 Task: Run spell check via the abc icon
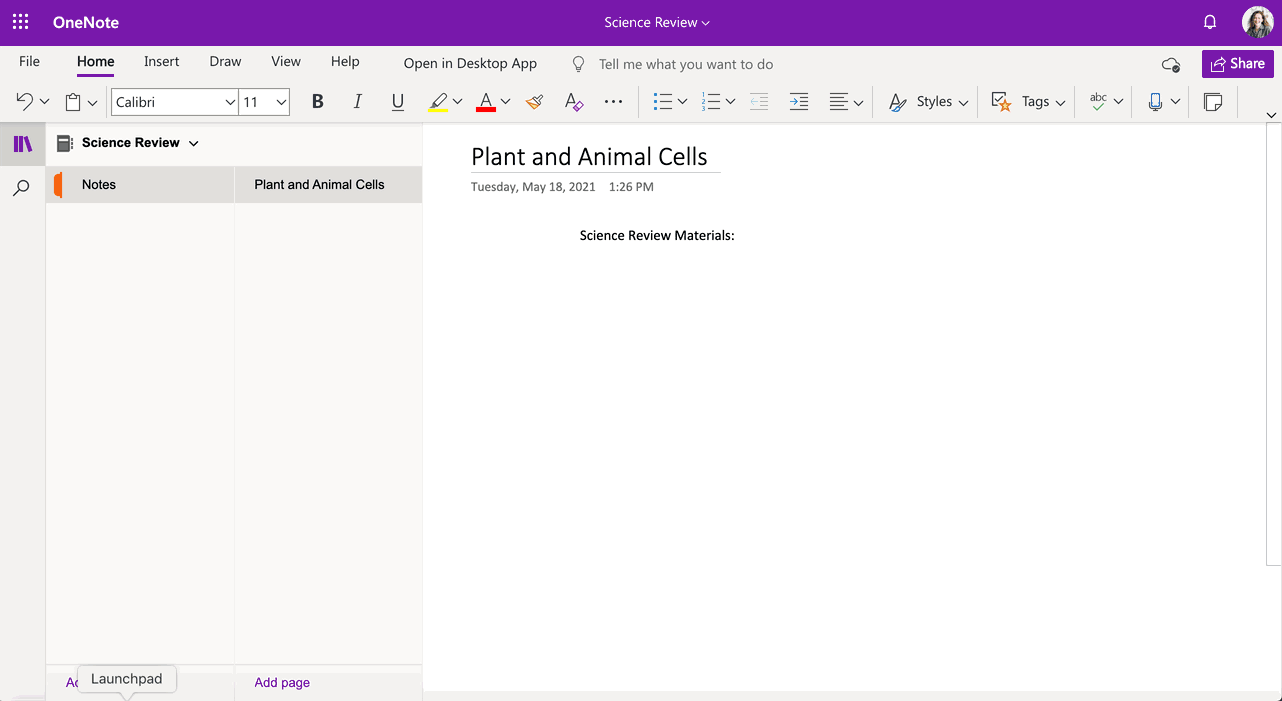pyautogui.click(x=1098, y=101)
